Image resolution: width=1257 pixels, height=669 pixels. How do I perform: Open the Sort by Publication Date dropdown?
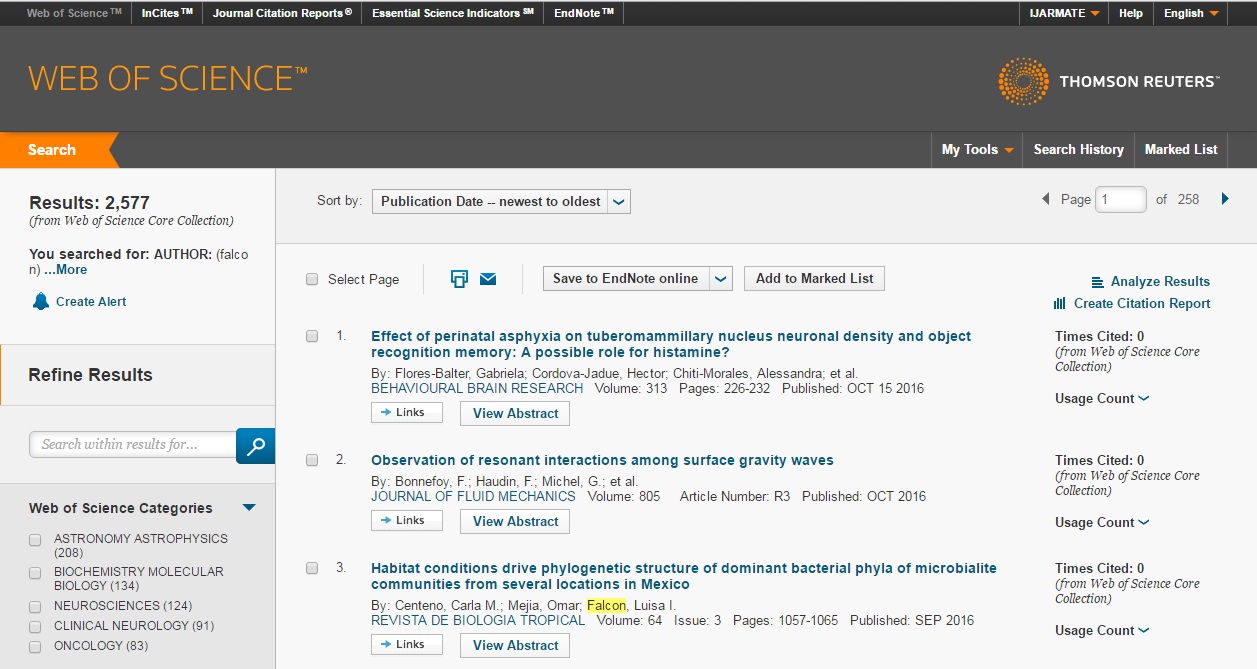[x=501, y=201]
